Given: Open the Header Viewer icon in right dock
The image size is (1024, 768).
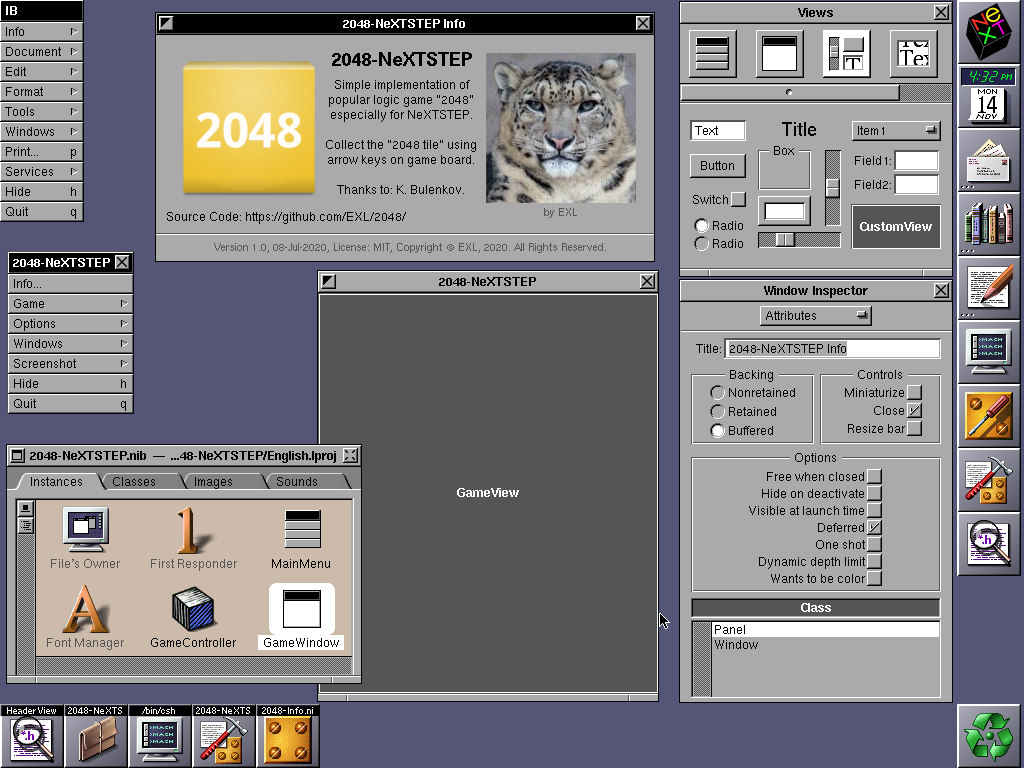Looking at the screenshot, I should 991,544.
